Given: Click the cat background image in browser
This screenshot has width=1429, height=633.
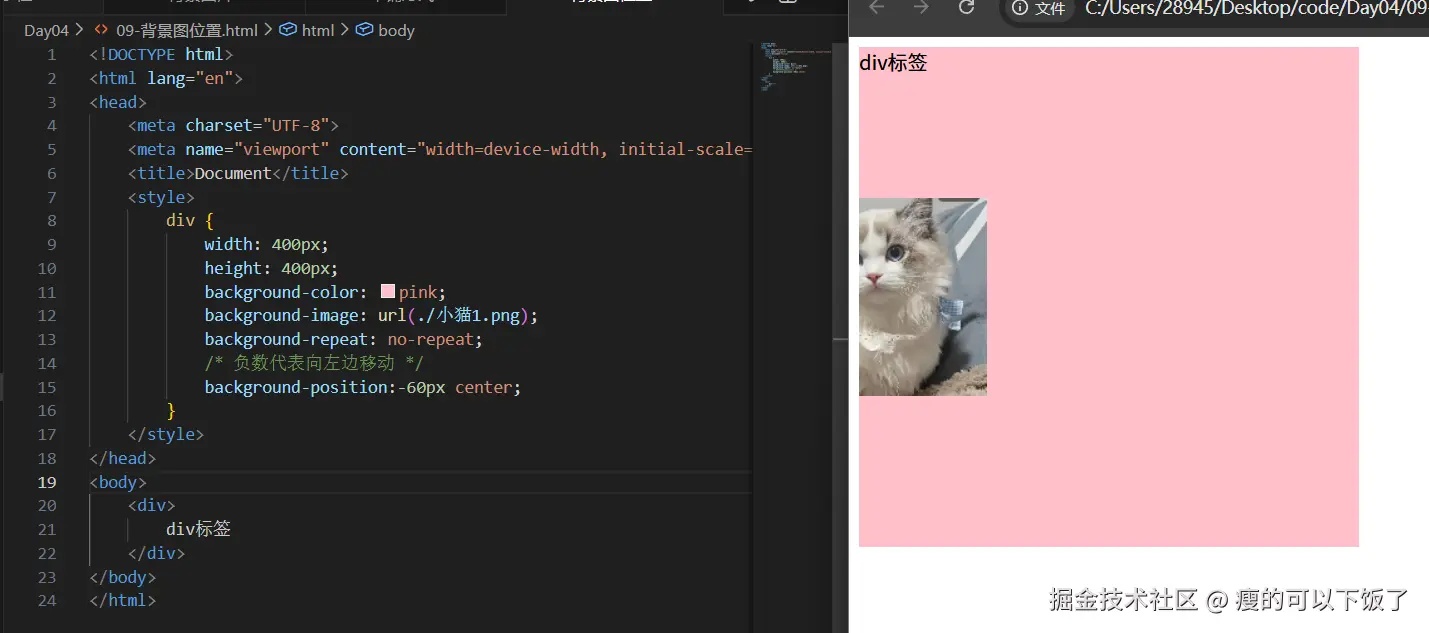Looking at the screenshot, I should (x=923, y=297).
